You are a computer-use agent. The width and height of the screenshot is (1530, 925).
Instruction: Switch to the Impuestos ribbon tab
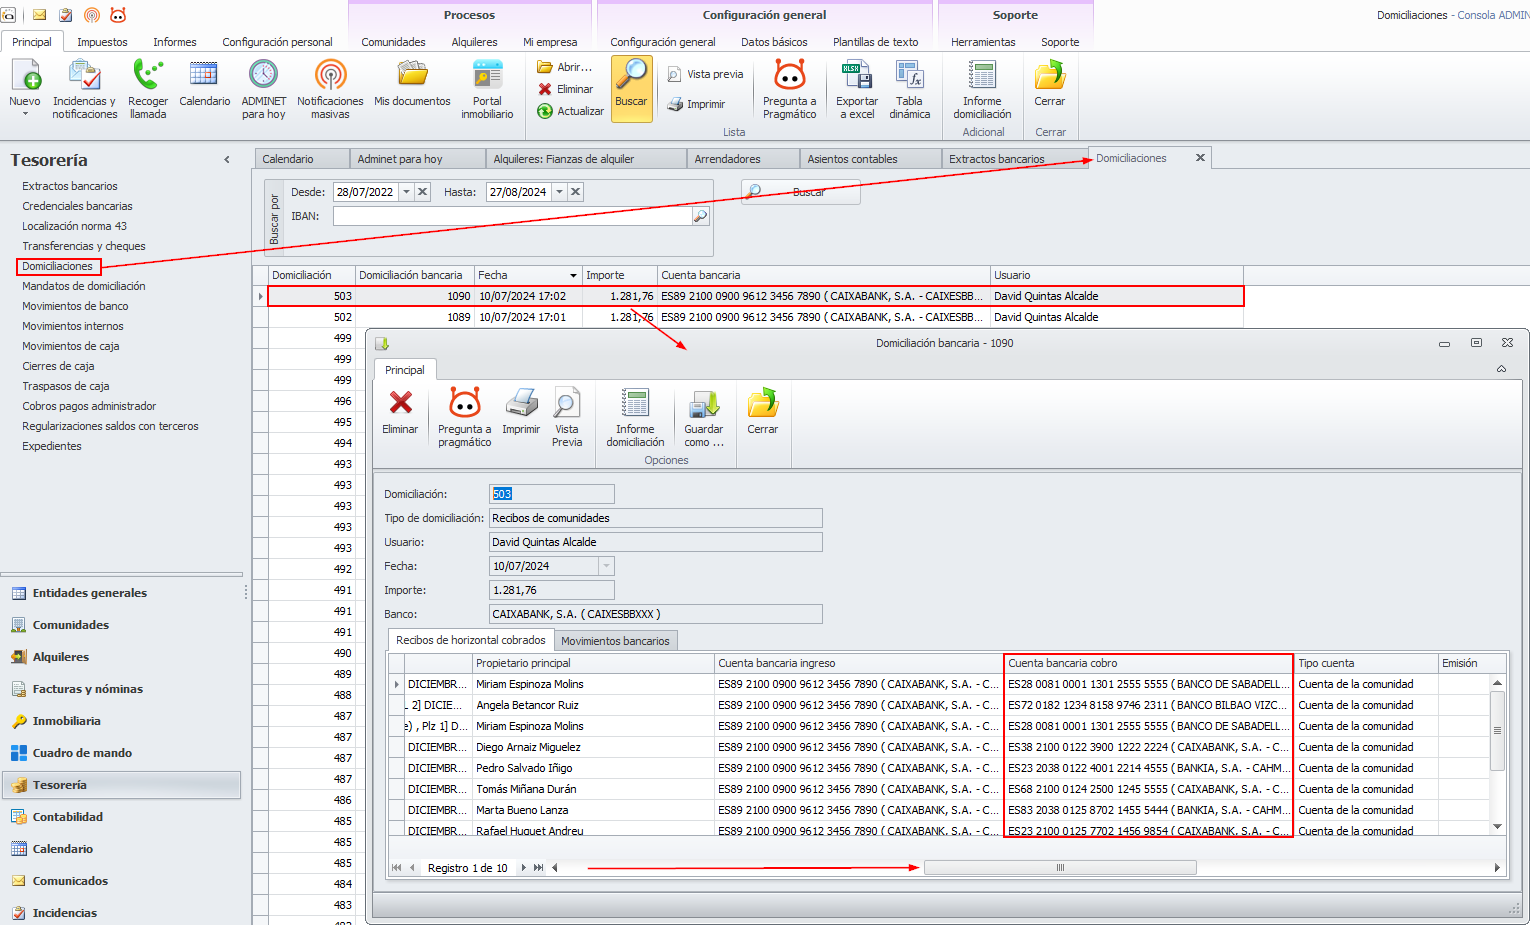coord(102,42)
